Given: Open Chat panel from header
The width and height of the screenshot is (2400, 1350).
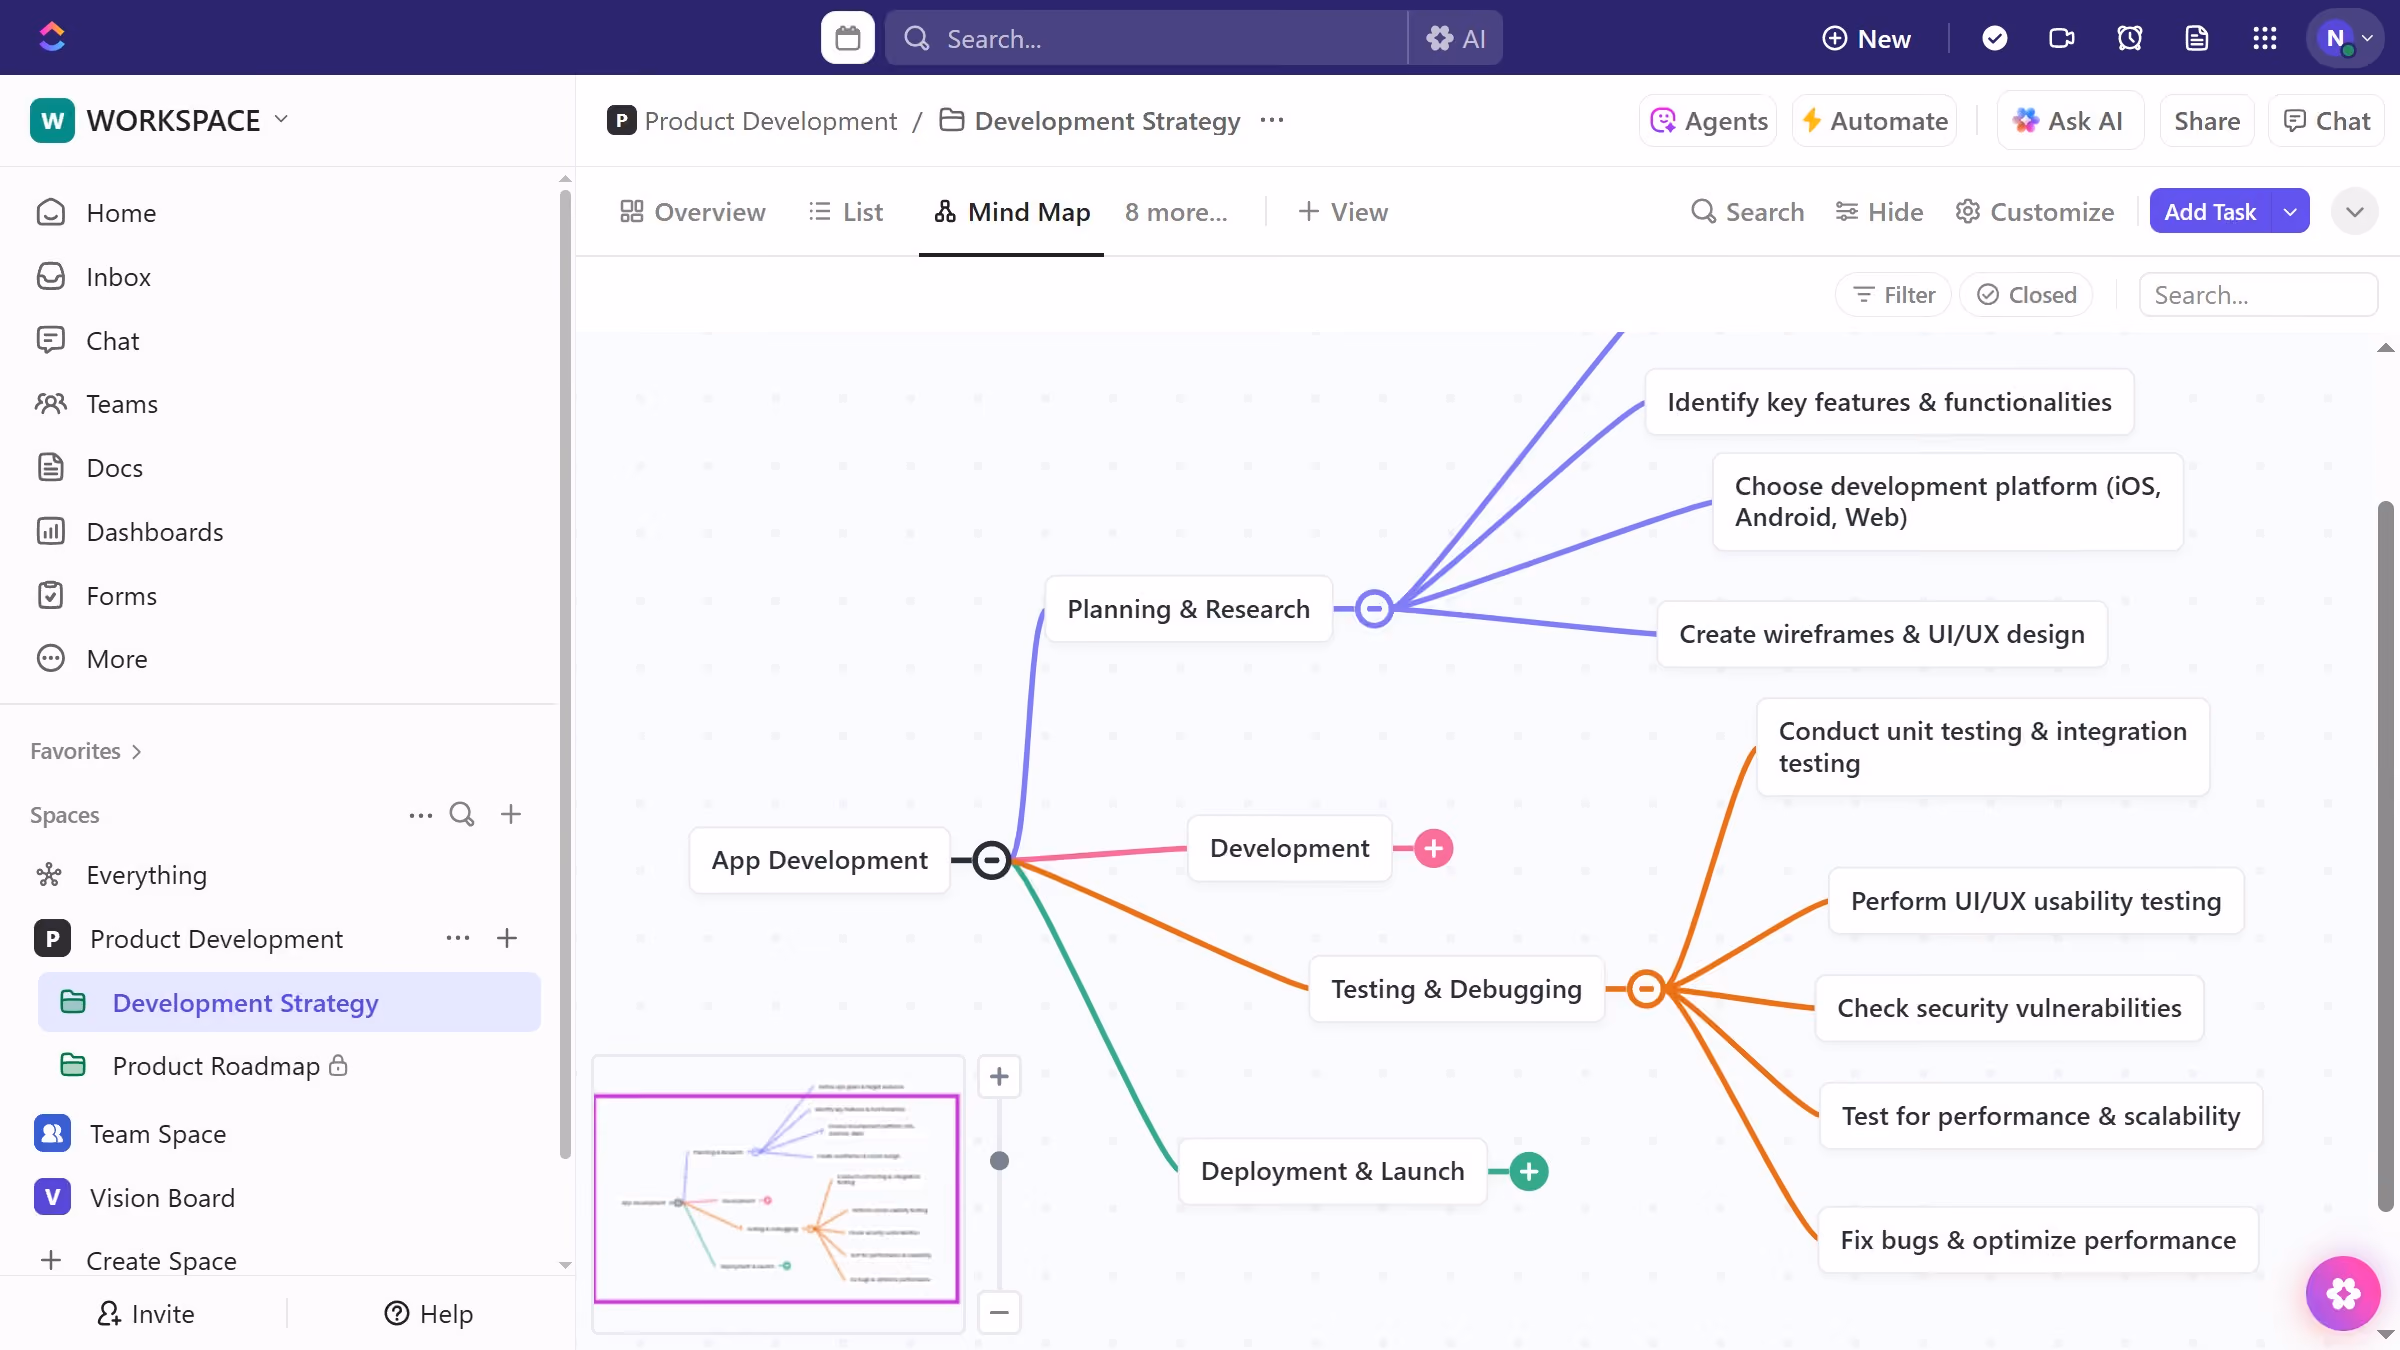Looking at the screenshot, I should pos(2327,121).
